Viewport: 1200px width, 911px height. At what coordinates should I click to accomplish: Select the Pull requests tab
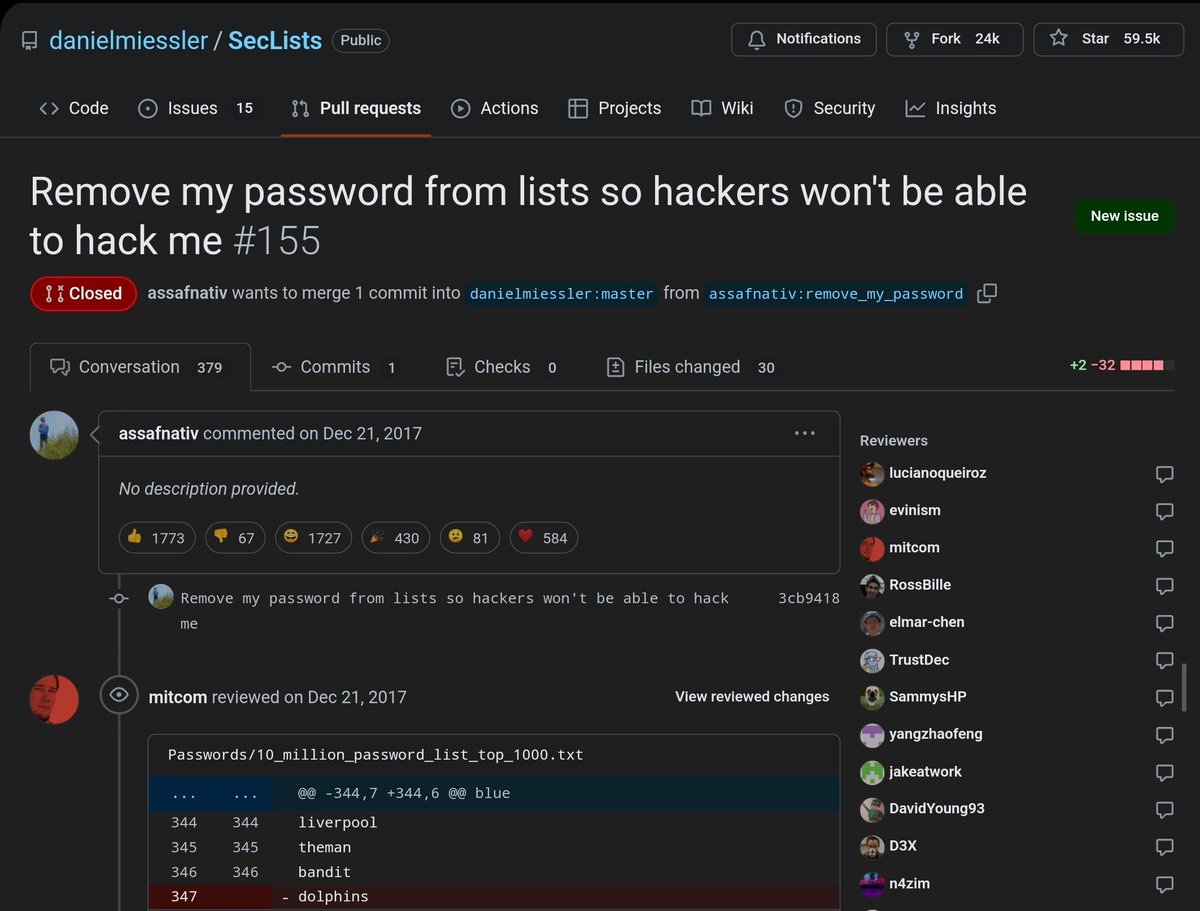pyautogui.click(x=356, y=108)
